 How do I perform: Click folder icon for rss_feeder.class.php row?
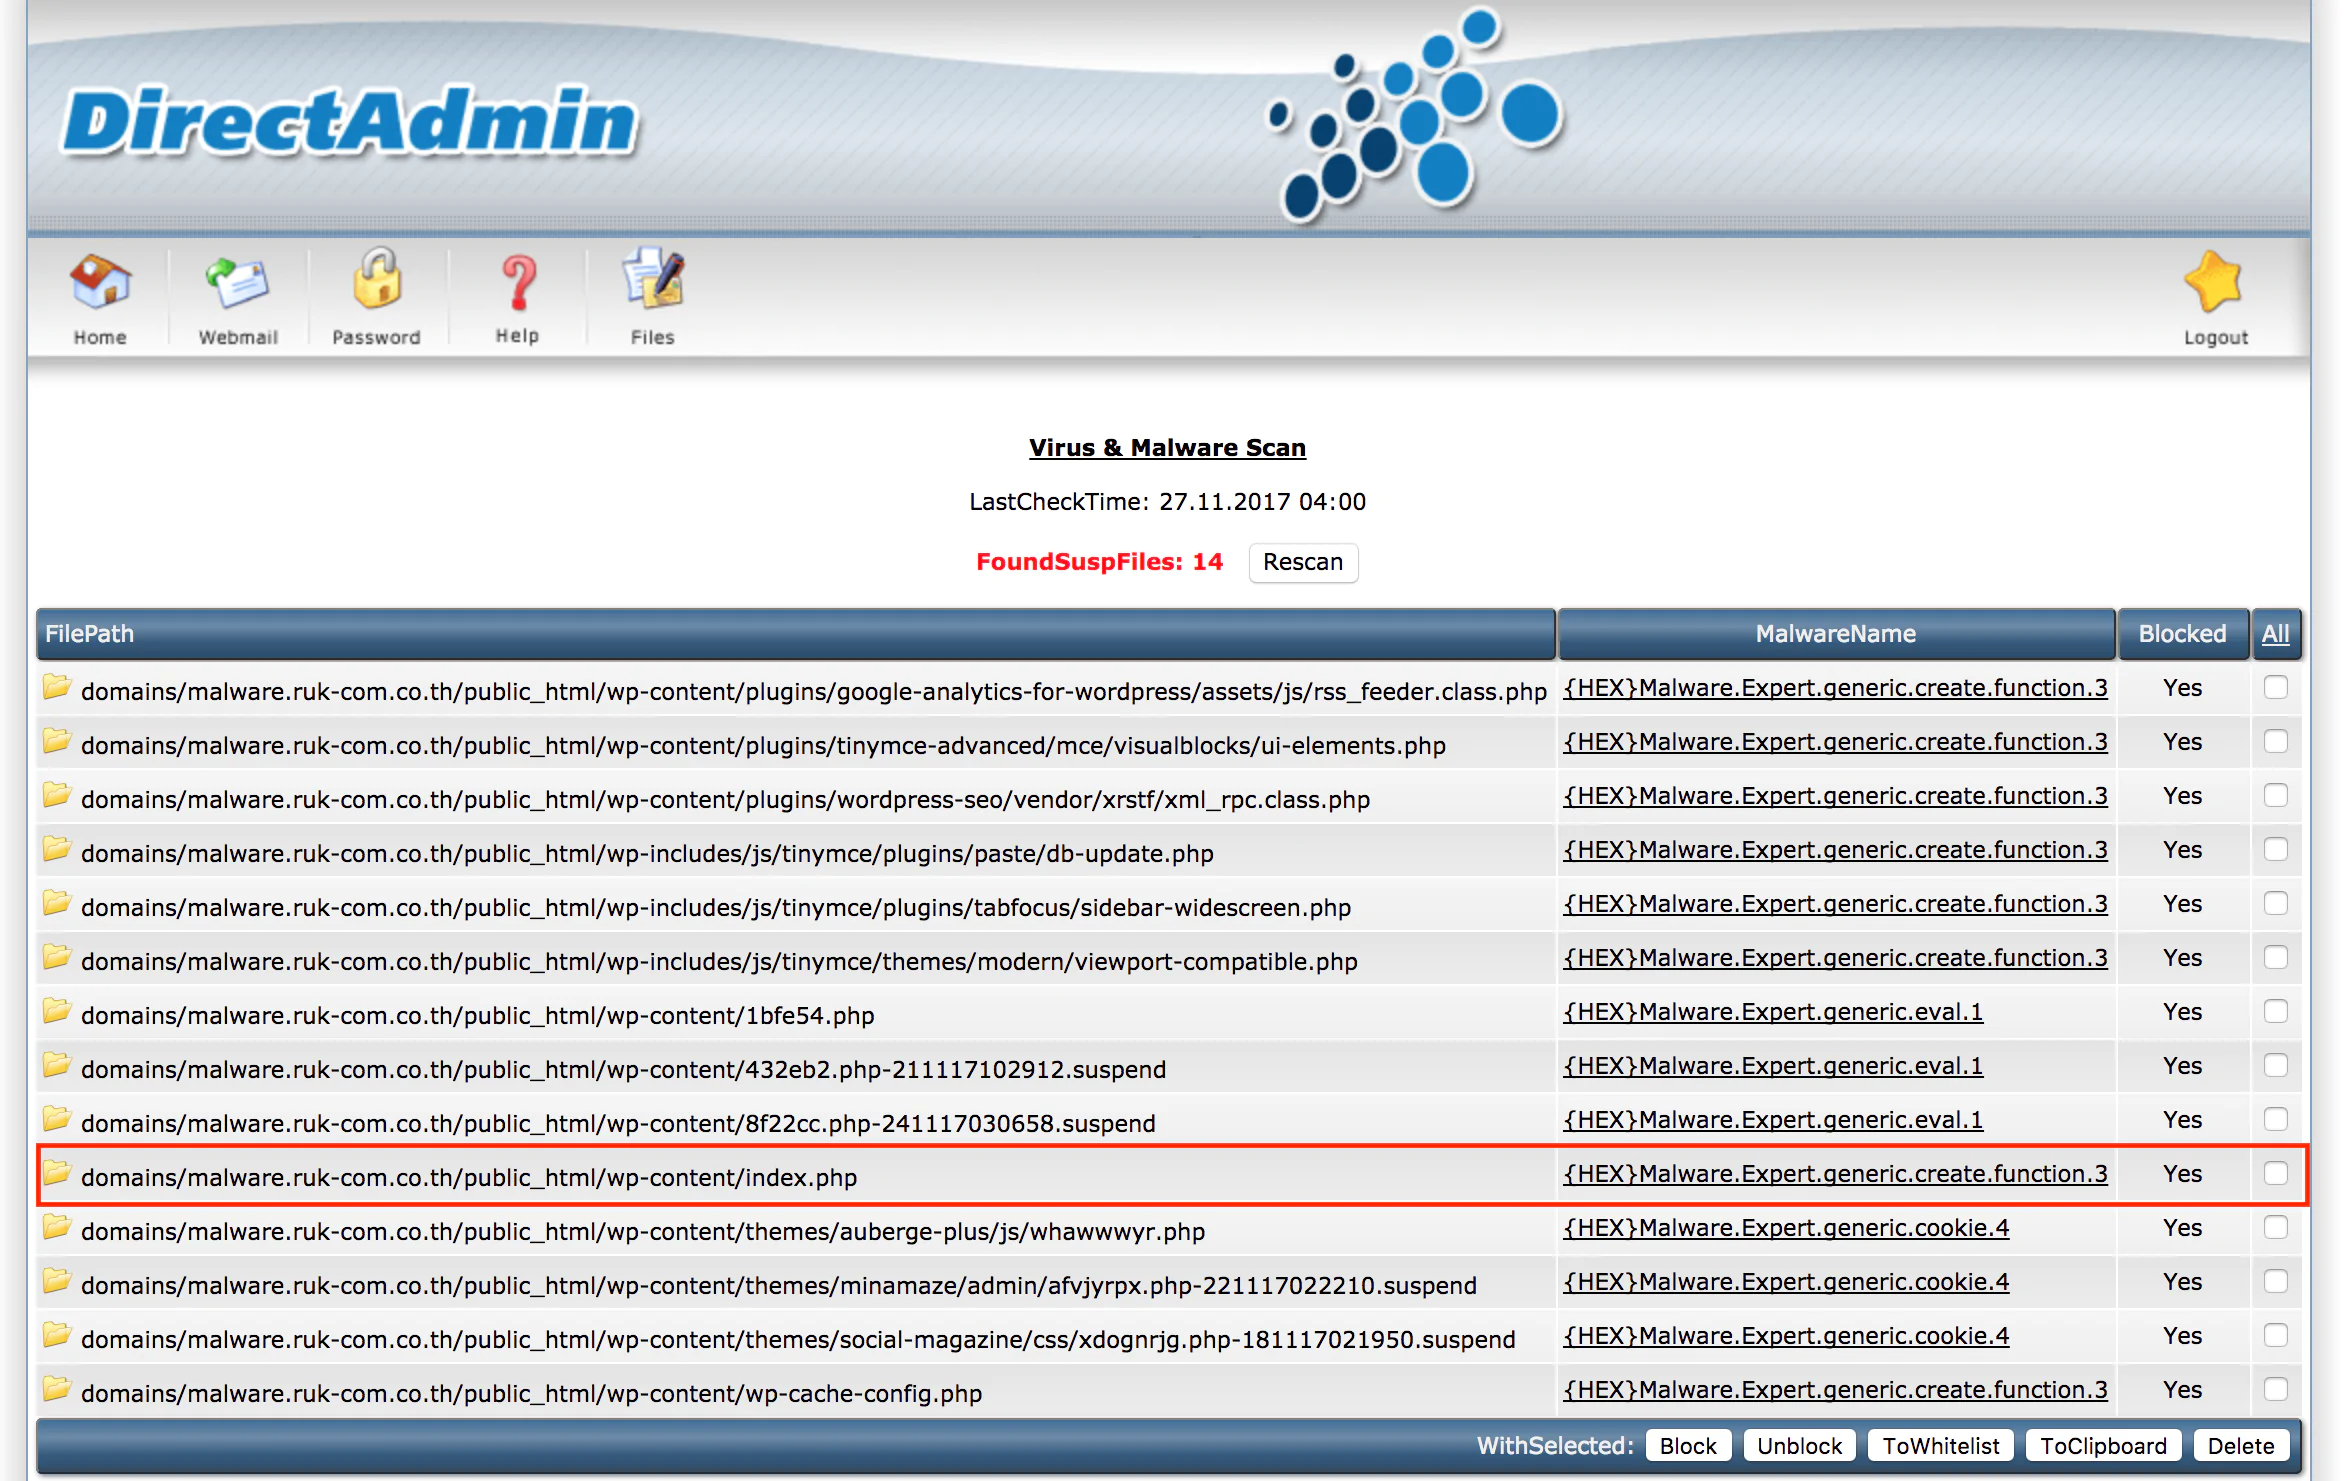pos(57,688)
